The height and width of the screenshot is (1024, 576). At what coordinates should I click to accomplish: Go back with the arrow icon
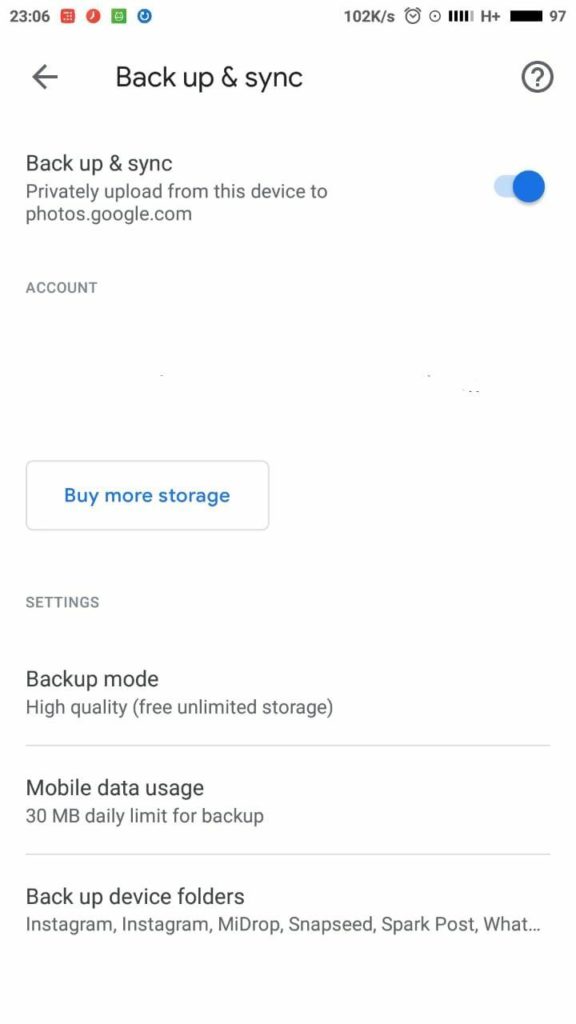click(x=45, y=77)
